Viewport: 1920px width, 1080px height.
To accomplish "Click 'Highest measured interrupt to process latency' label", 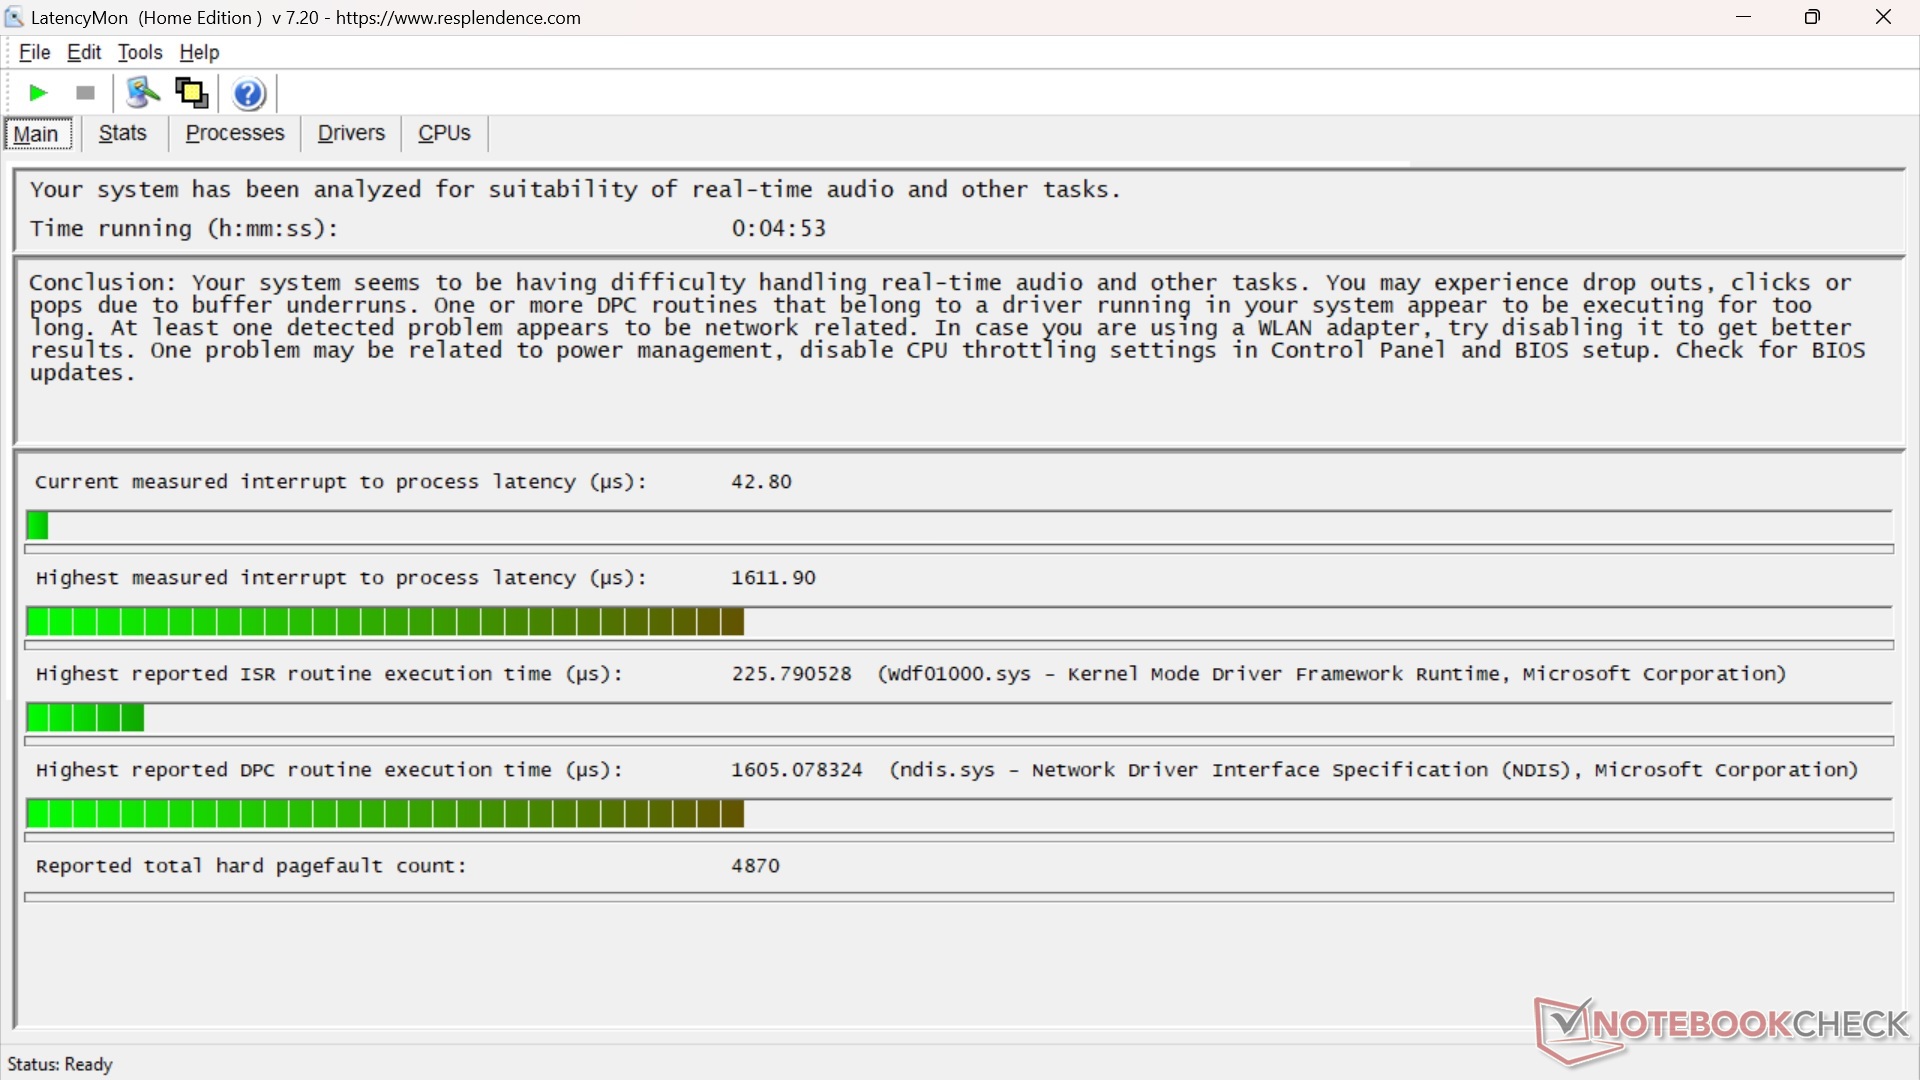I will pos(341,578).
